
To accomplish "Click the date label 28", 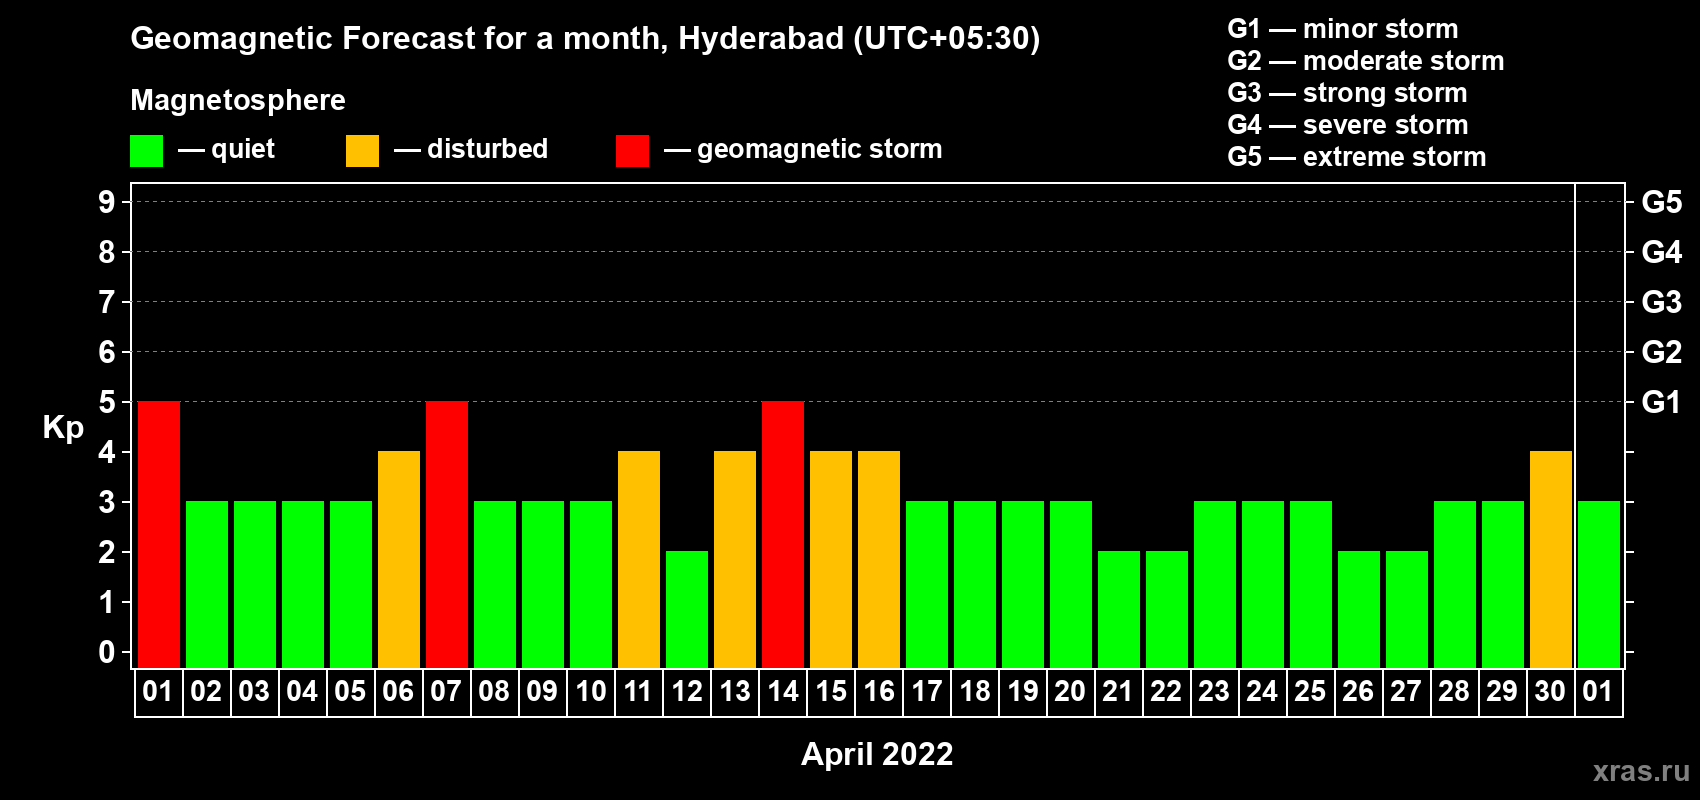I will click(x=1454, y=691).
